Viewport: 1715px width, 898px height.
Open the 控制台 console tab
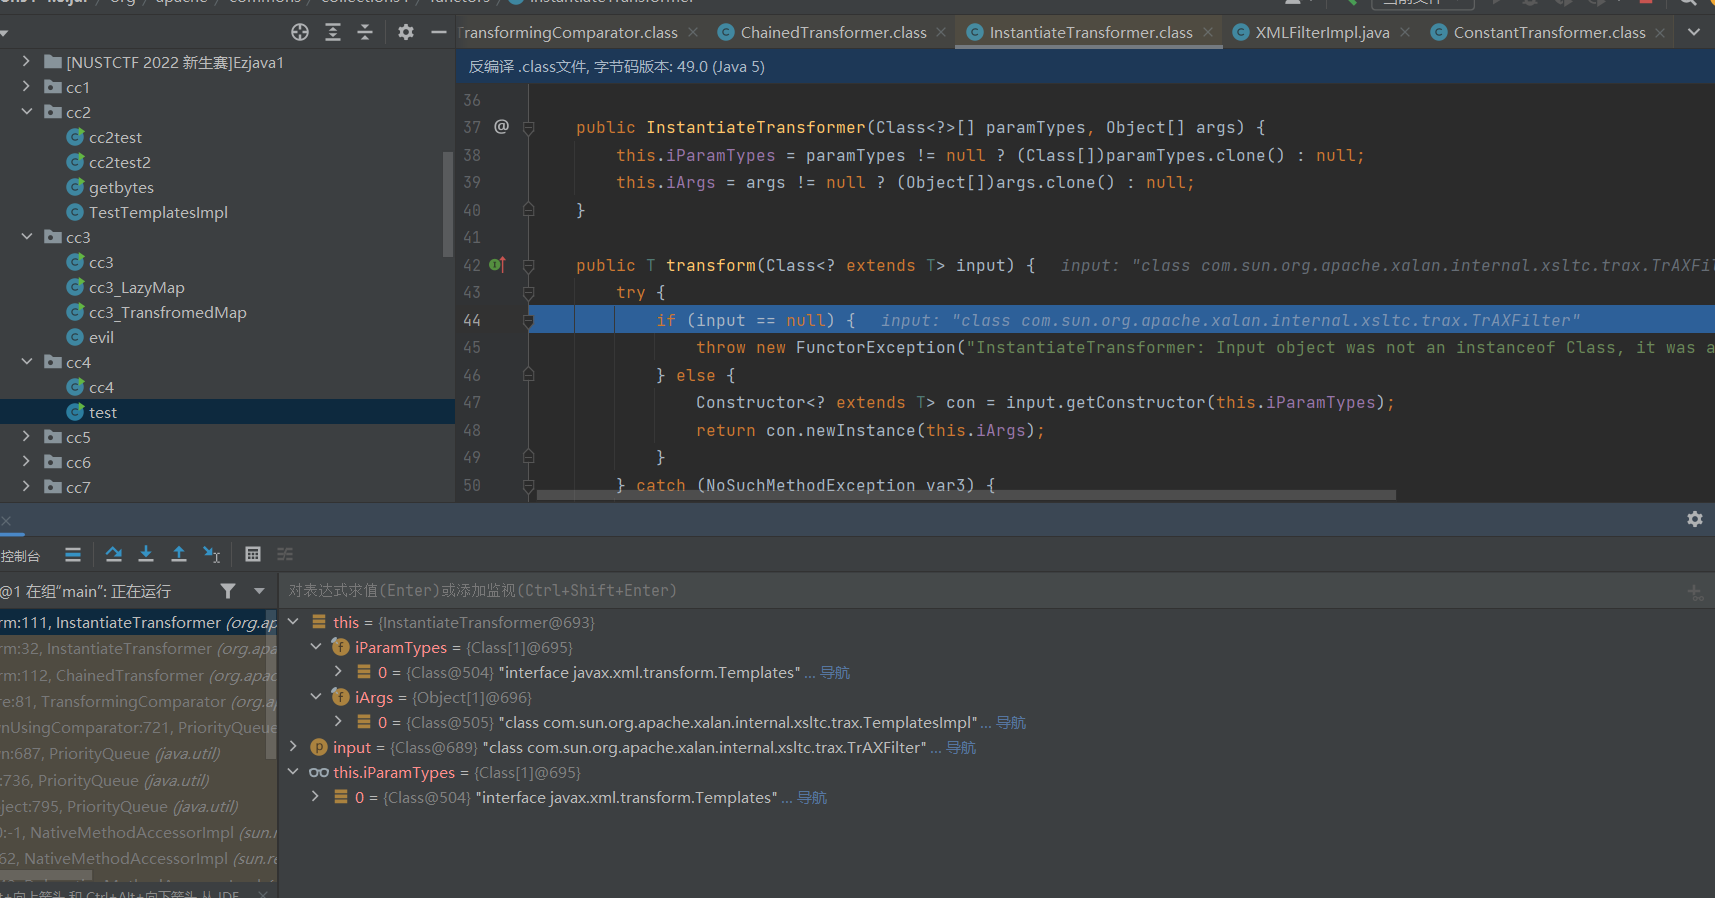pyautogui.click(x=20, y=556)
